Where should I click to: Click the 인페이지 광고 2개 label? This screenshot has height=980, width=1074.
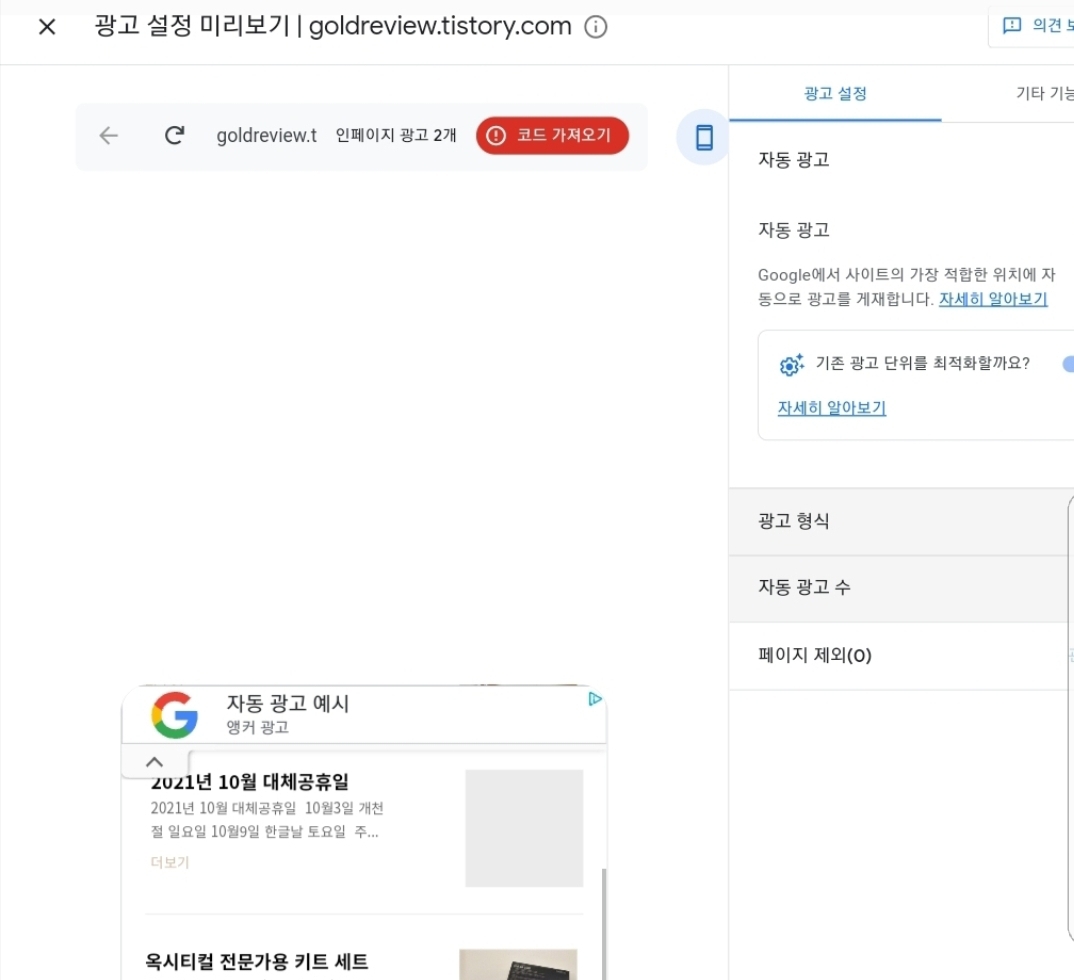click(x=396, y=135)
